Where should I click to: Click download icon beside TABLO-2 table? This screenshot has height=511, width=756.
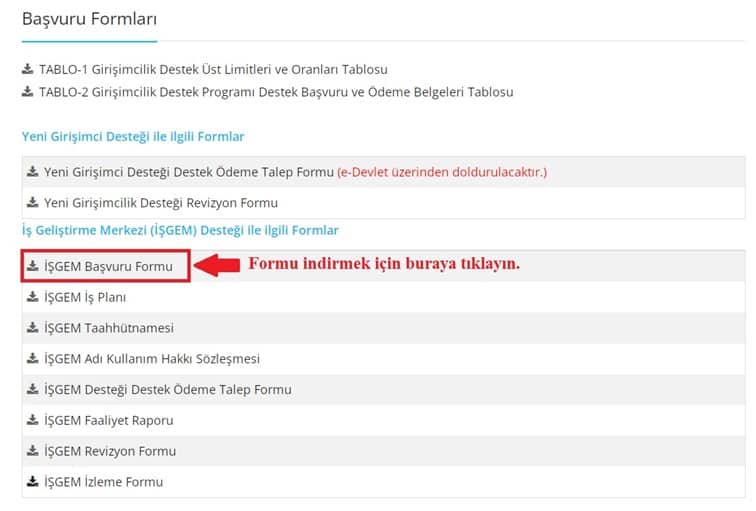tap(27, 92)
